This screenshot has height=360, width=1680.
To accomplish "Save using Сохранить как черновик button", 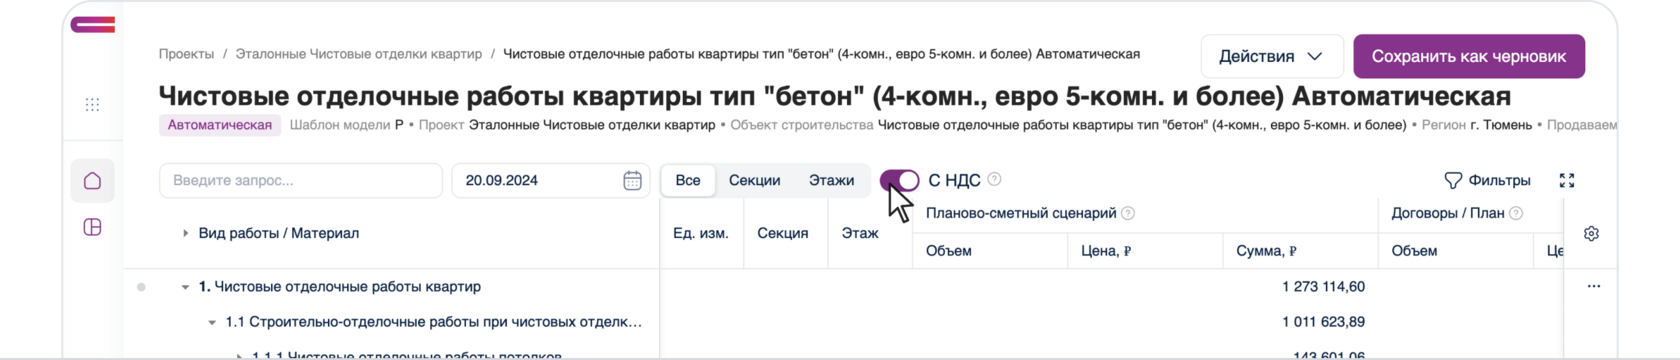I will (1469, 56).
